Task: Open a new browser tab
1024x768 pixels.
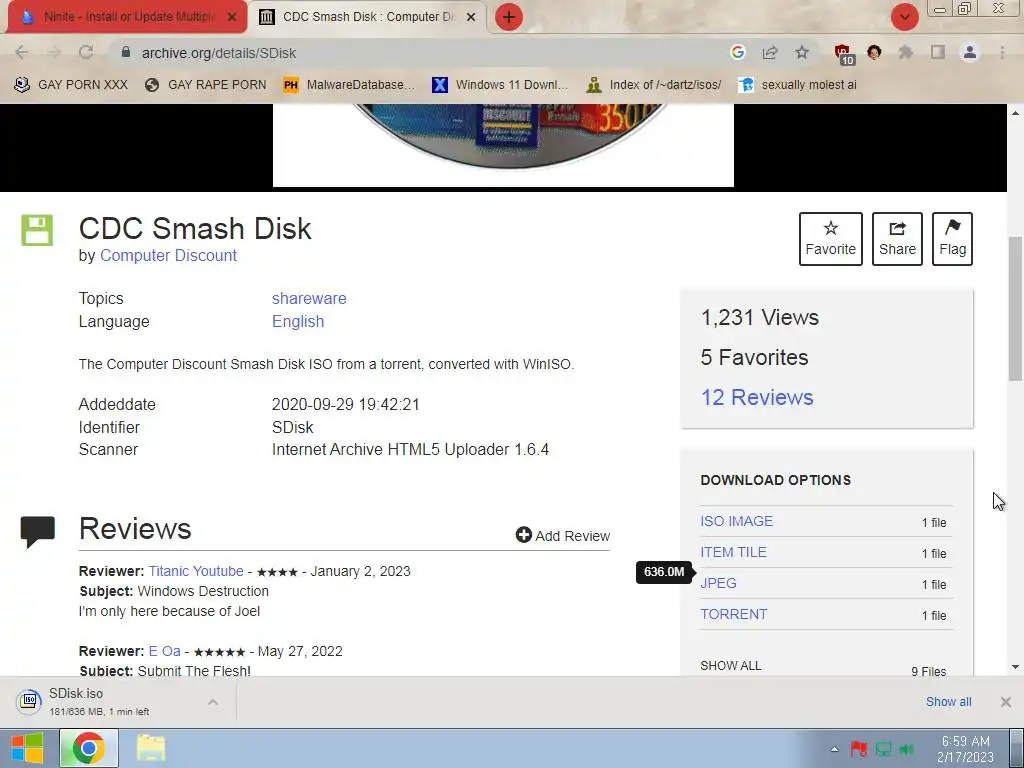Action: tap(509, 17)
